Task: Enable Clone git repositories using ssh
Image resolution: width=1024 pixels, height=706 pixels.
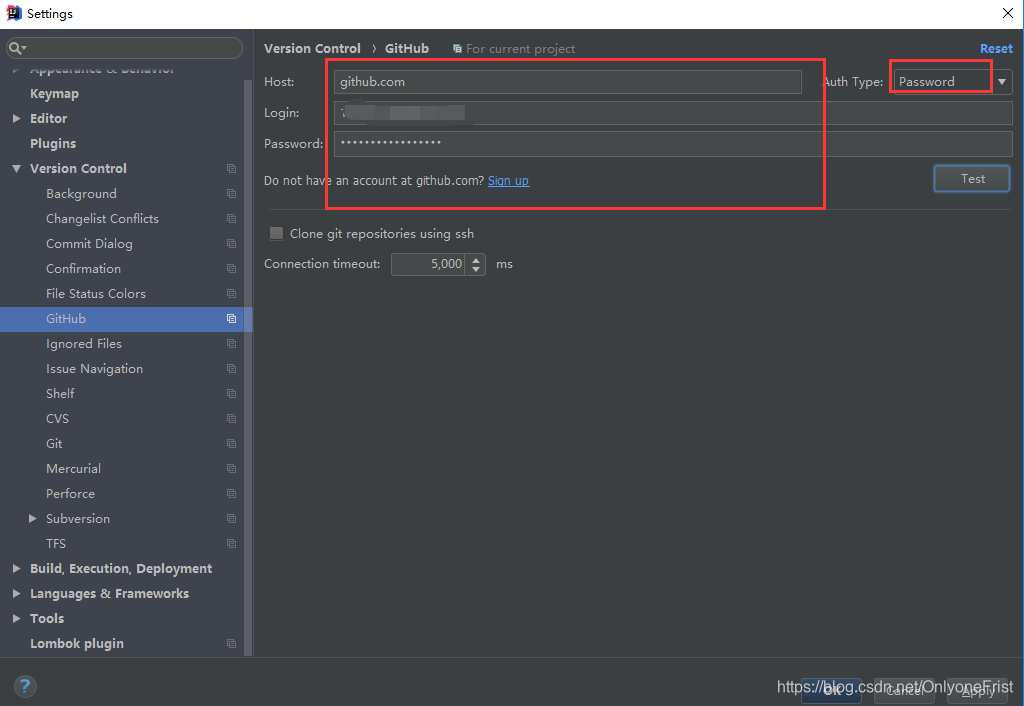Action: point(276,233)
